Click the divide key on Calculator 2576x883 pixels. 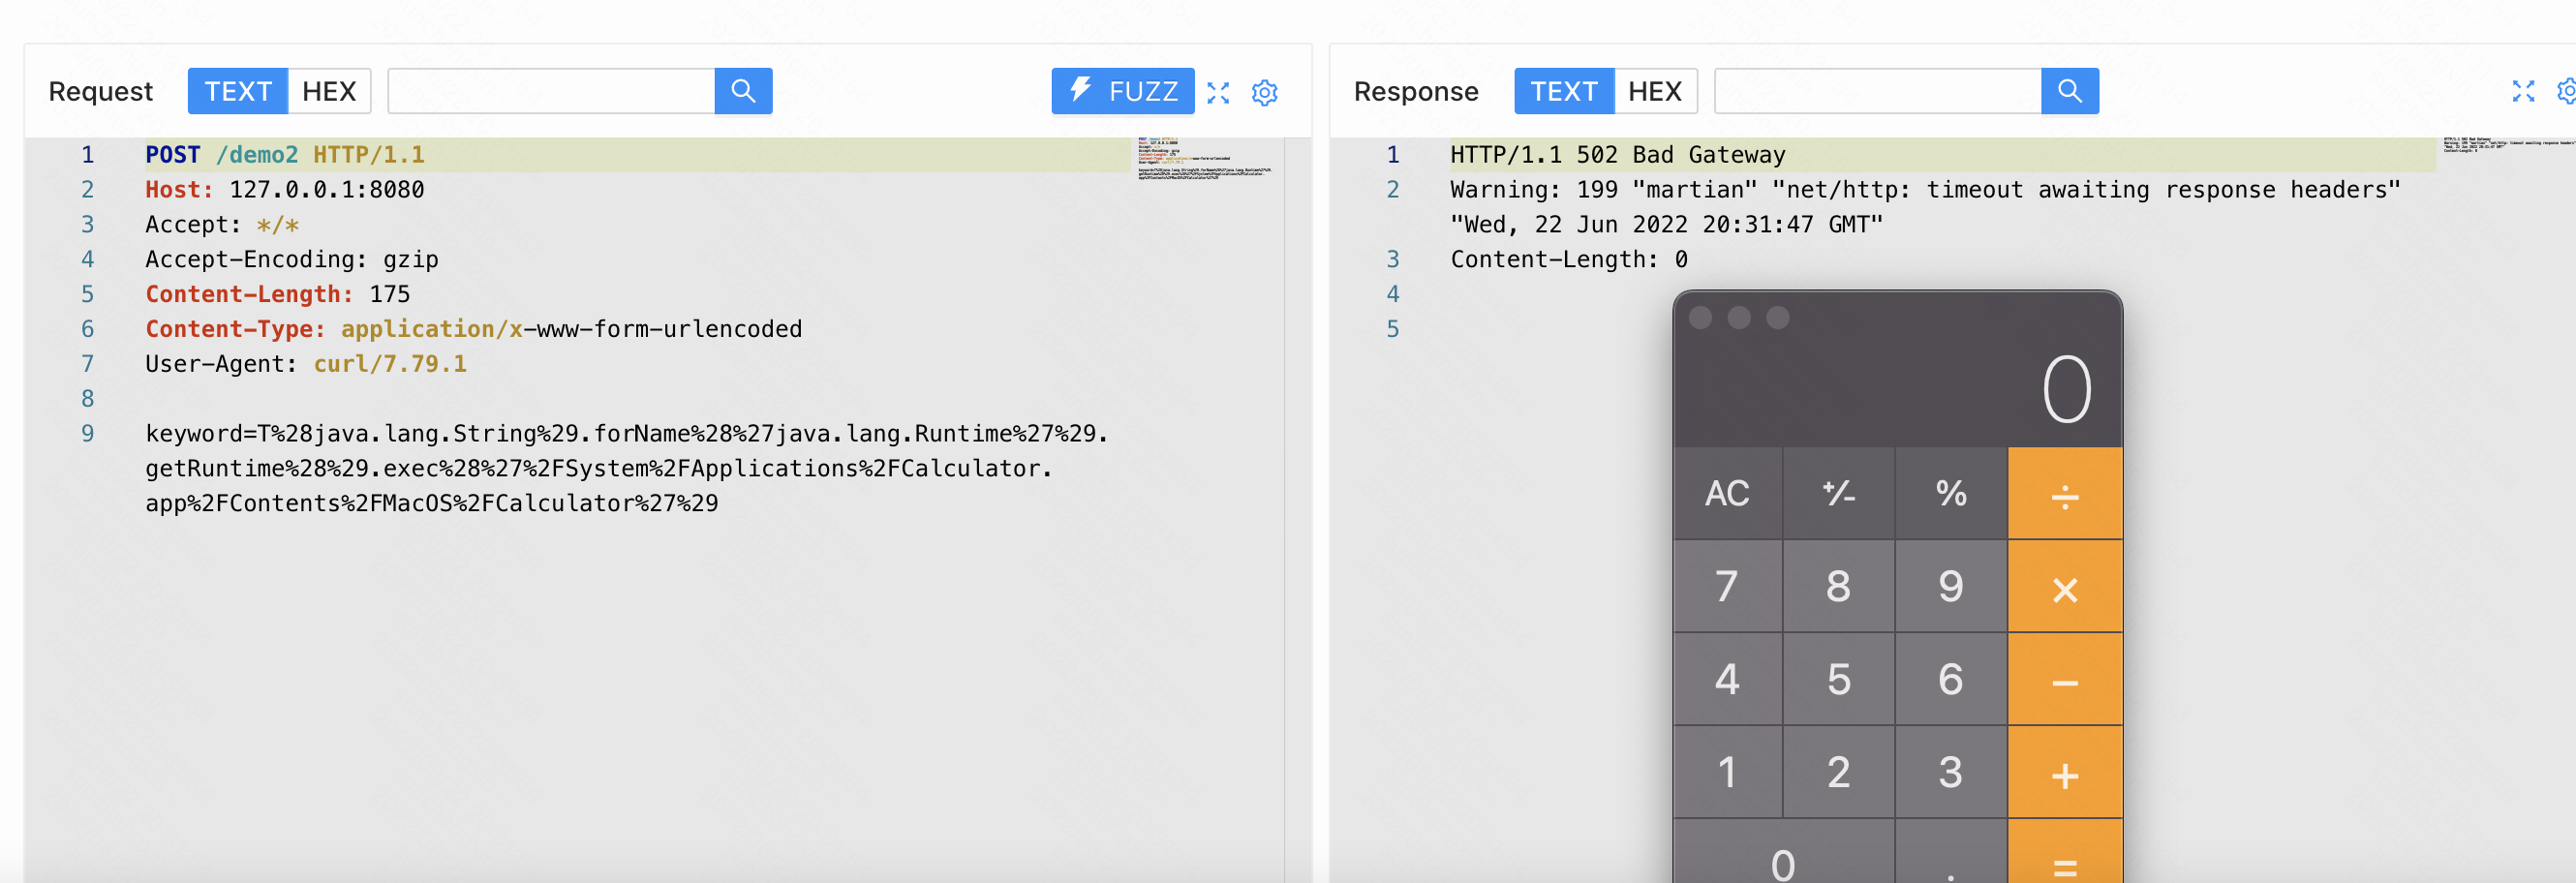[x=2065, y=493]
